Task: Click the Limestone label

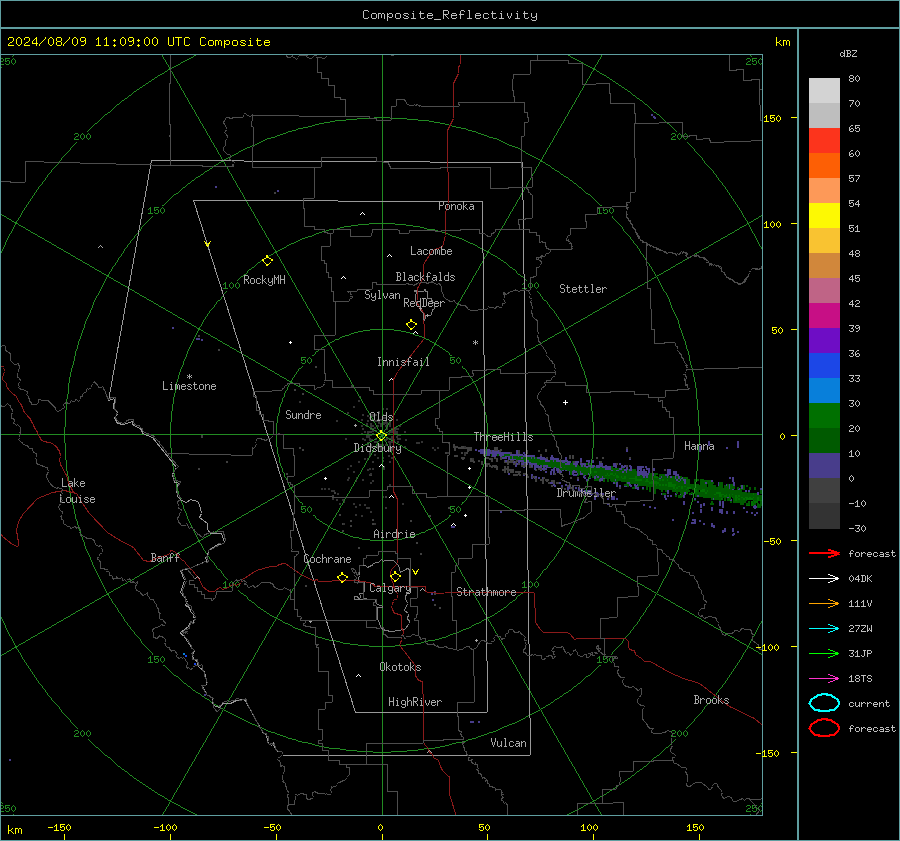Action: coord(189,386)
